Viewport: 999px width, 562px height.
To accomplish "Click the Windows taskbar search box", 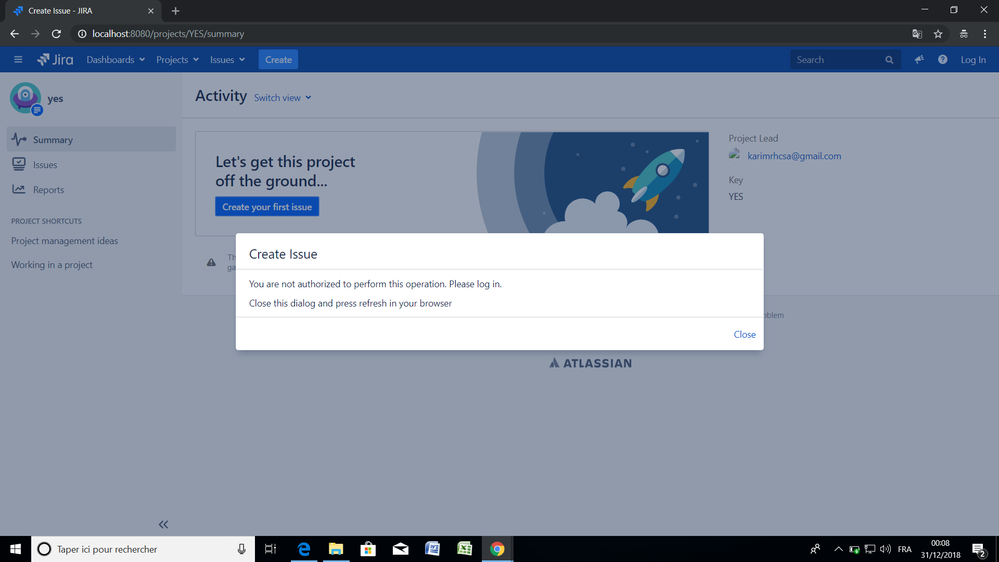I will (143, 549).
